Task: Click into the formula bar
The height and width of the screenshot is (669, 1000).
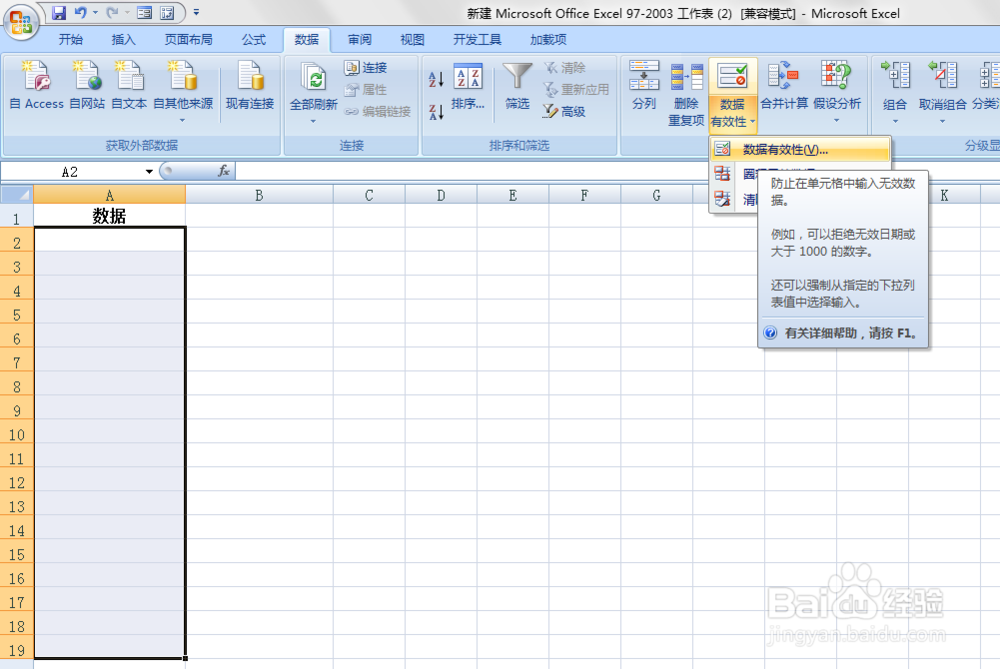Action: tap(472, 171)
